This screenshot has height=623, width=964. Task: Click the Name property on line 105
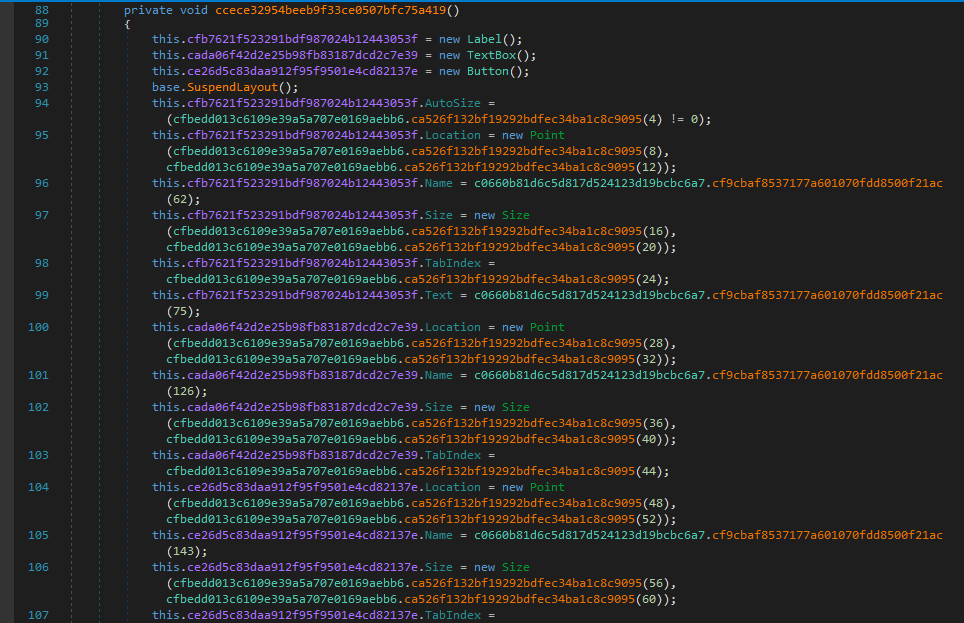[438, 535]
